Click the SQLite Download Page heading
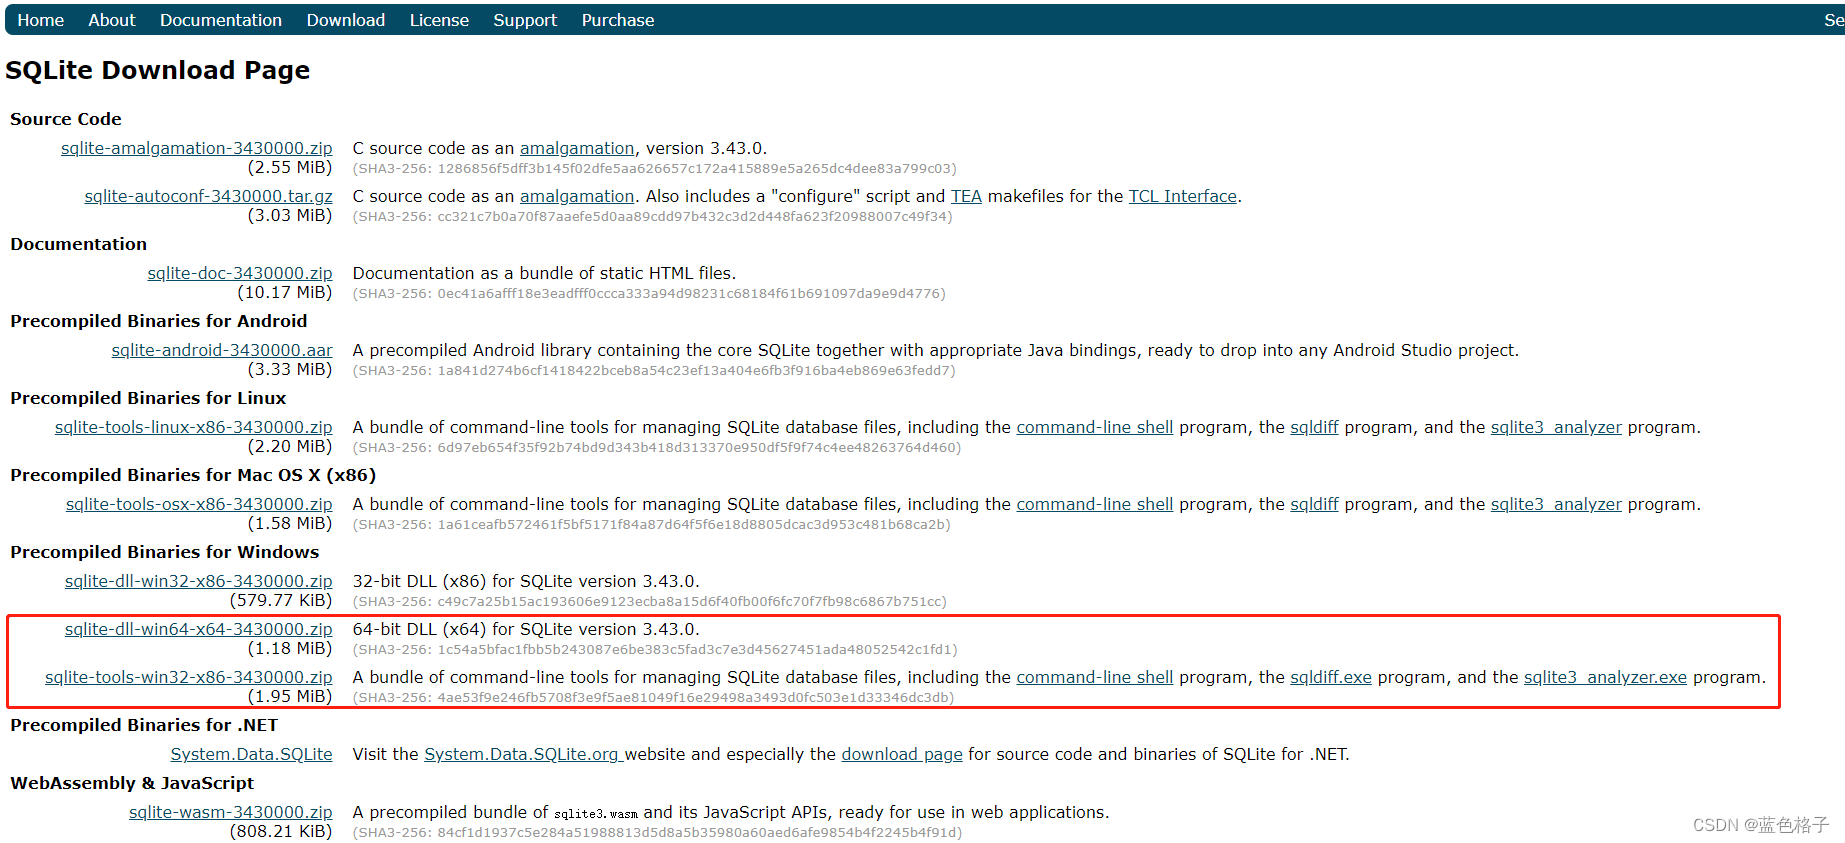 click(x=158, y=70)
